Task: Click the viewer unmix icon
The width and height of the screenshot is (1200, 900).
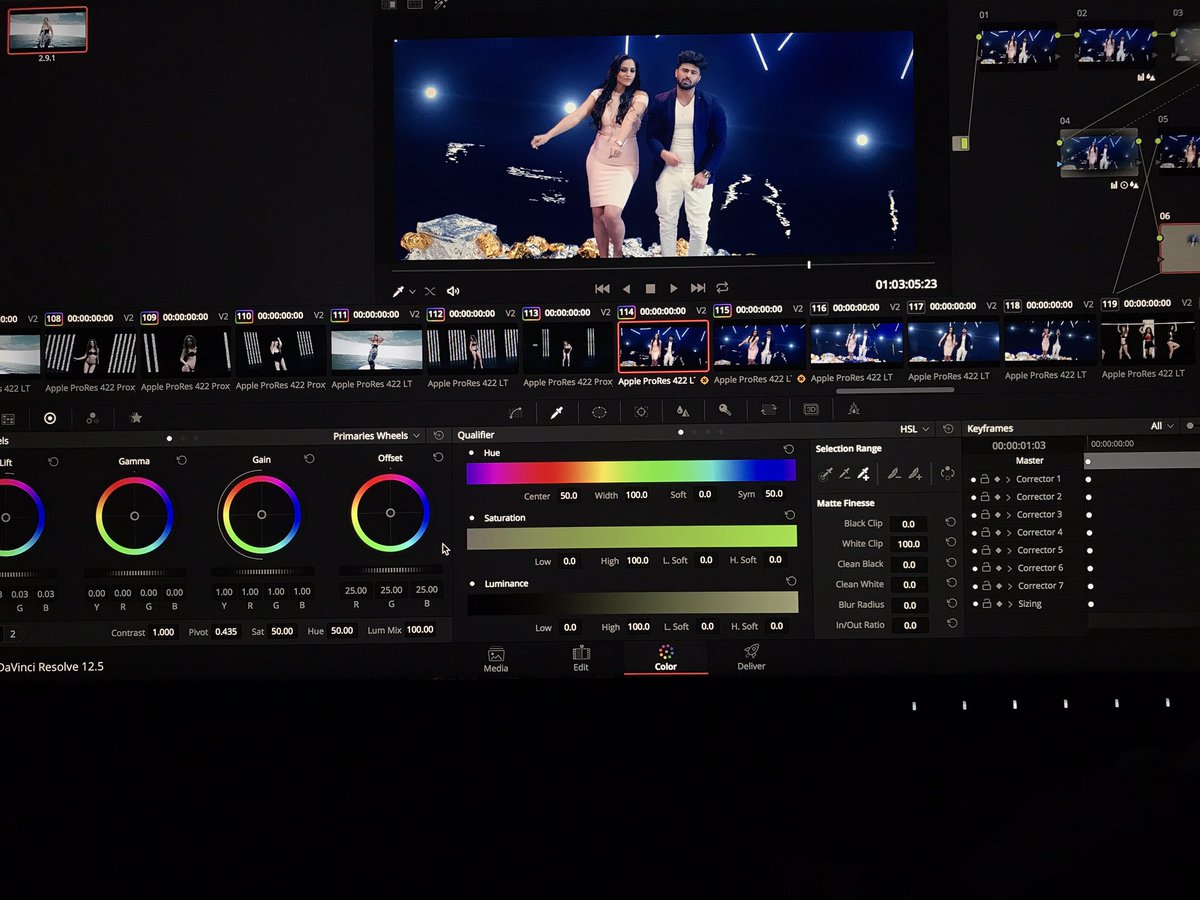Action: pyautogui.click(x=430, y=291)
